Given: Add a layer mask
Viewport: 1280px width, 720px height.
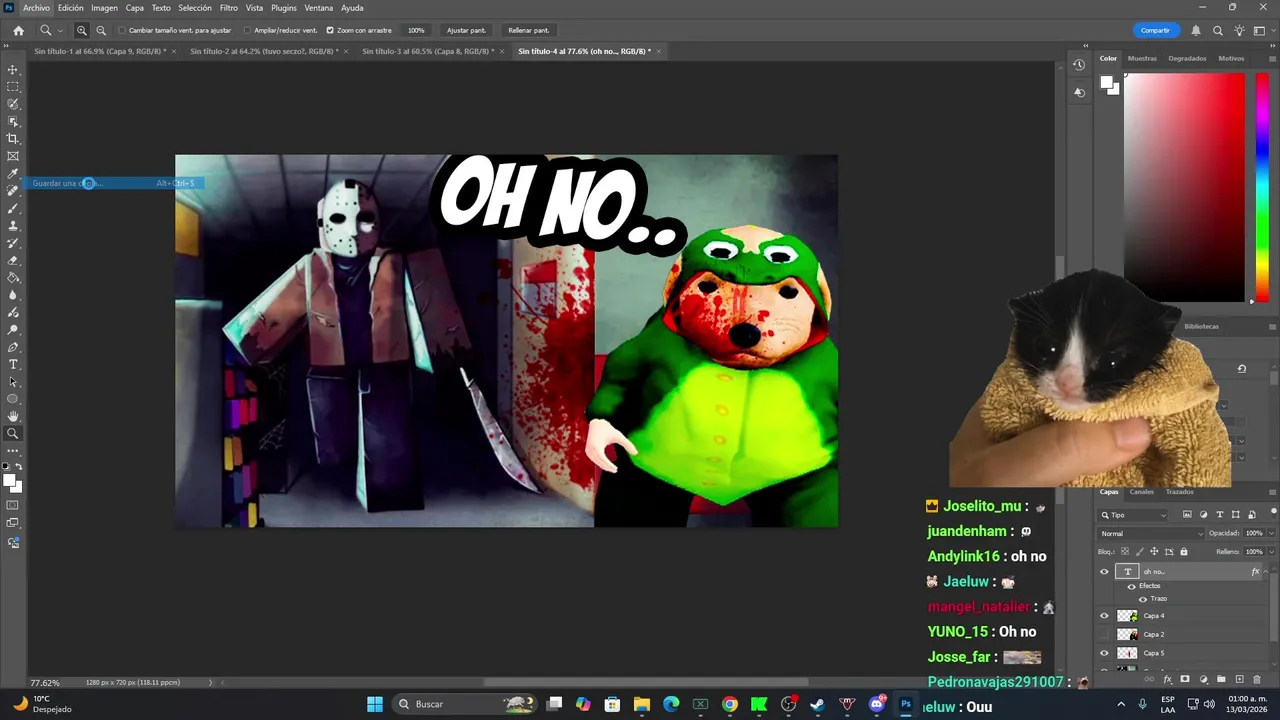Looking at the screenshot, I should [x=1185, y=679].
